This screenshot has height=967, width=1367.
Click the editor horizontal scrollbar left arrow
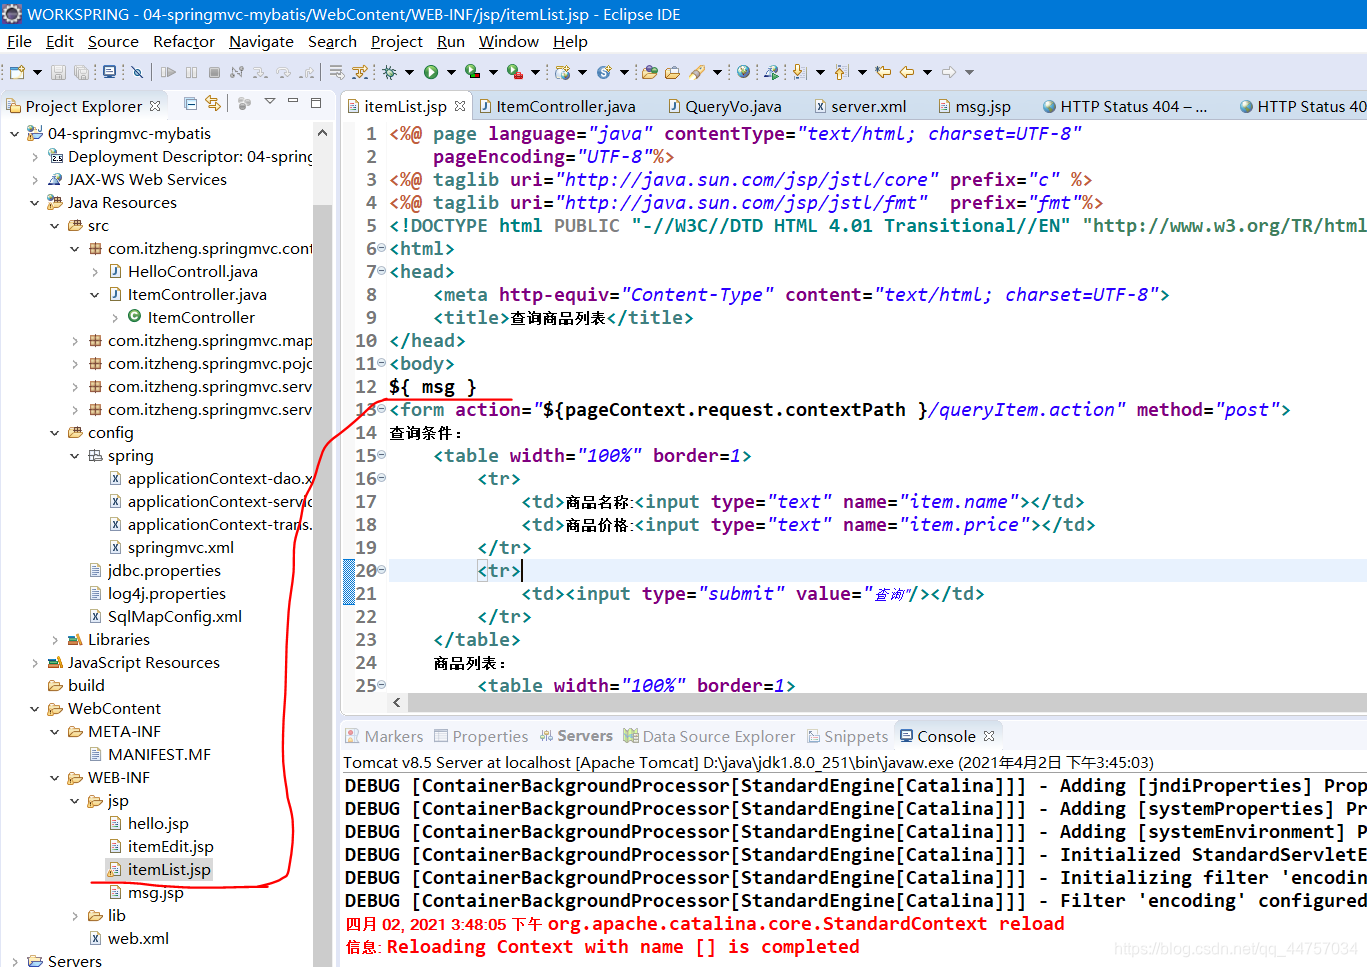(397, 702)
